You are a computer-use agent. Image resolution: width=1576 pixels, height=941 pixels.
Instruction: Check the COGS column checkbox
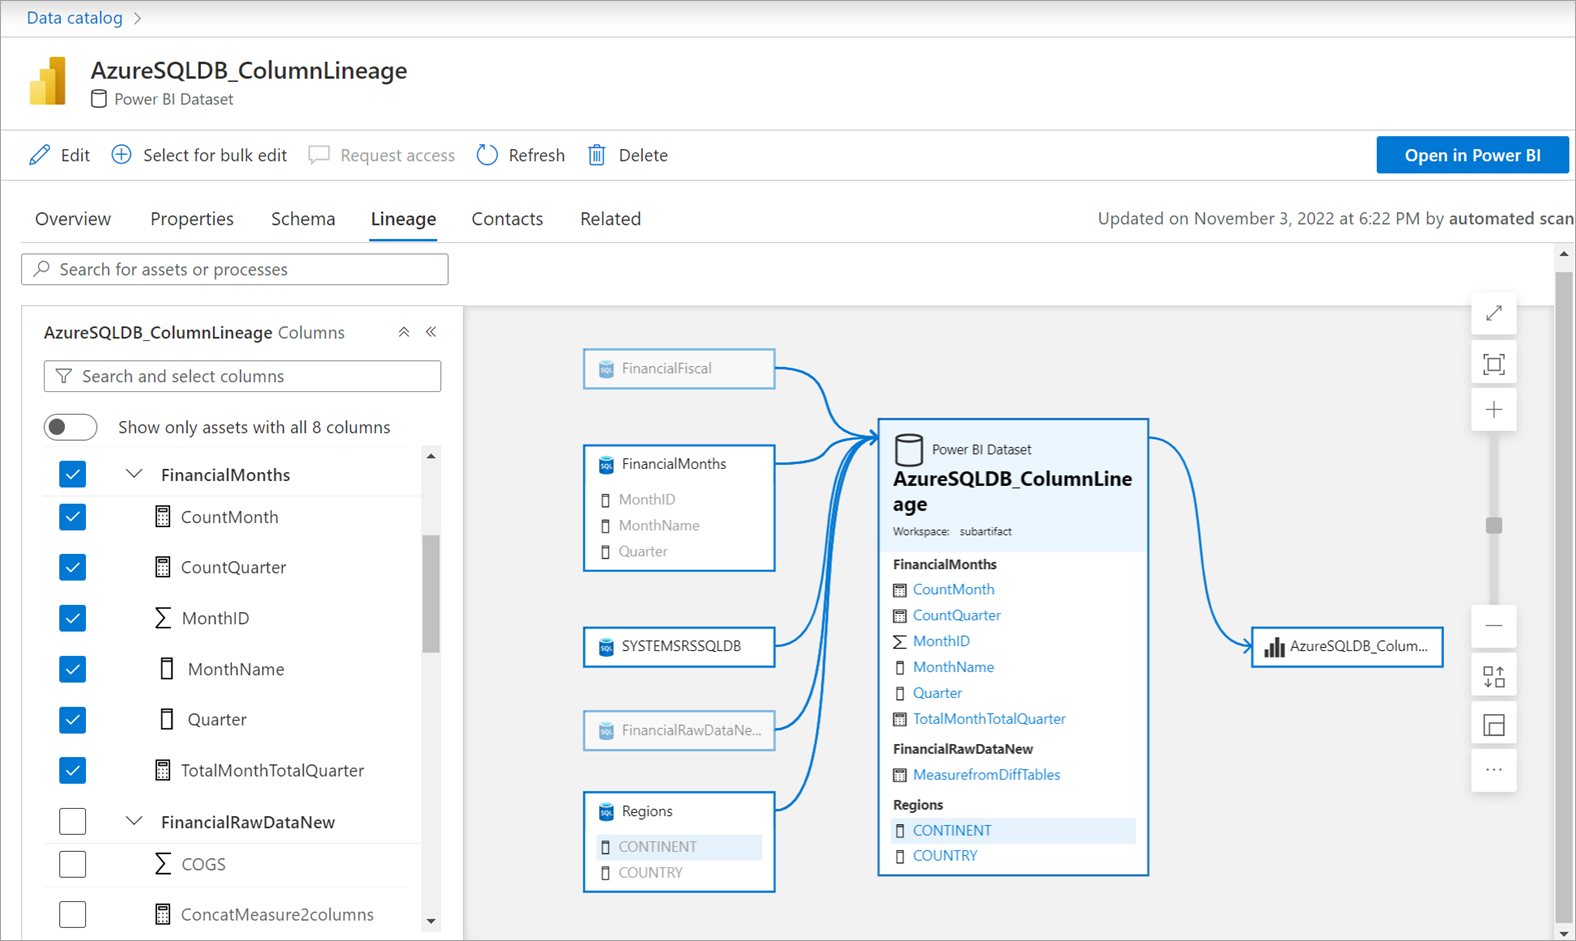pyautogui.click(x=72, y=864)
